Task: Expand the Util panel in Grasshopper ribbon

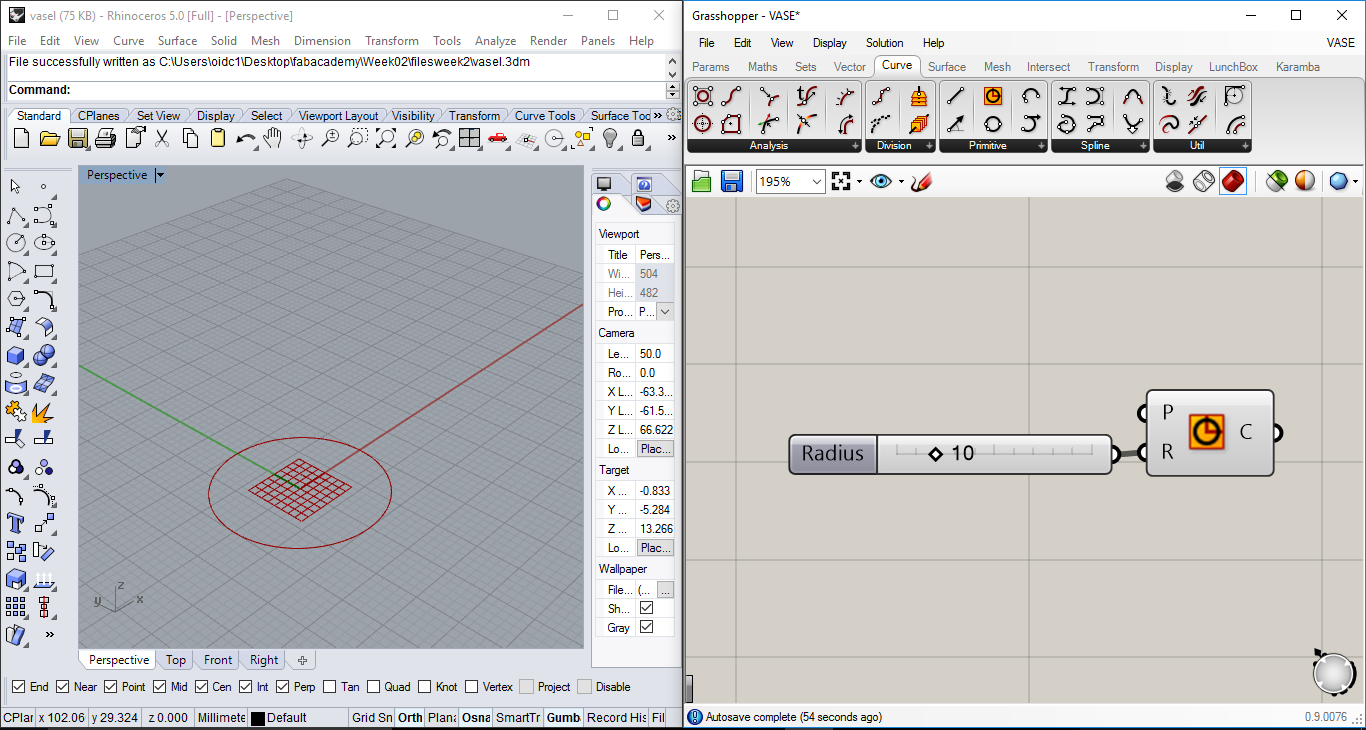Action: (1245, 146)
